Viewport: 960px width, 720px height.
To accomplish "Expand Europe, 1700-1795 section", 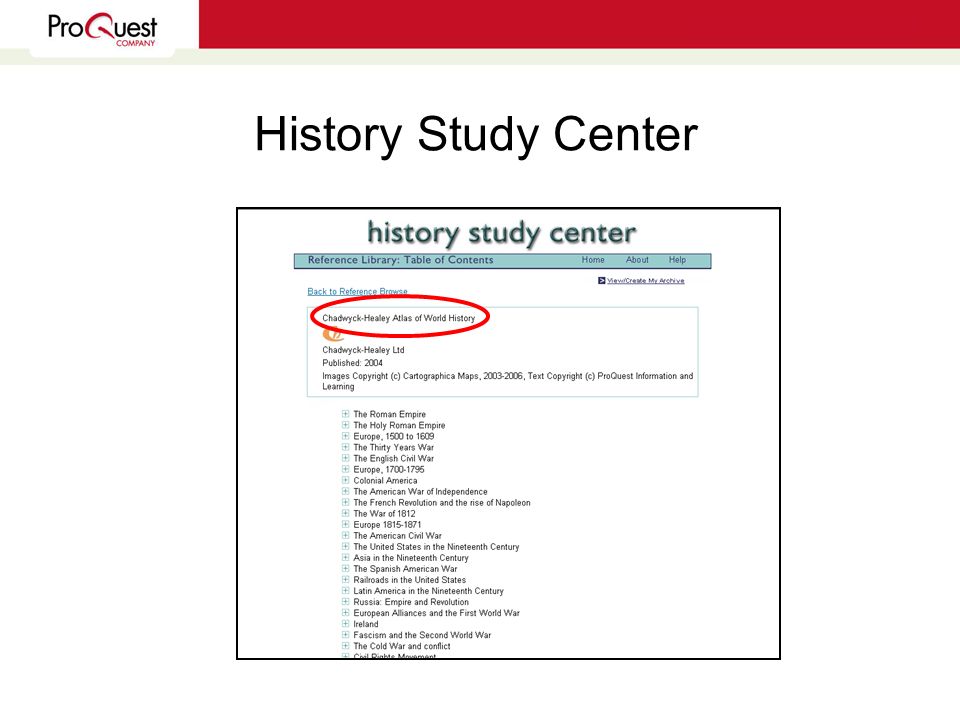I will pos(345,469).
